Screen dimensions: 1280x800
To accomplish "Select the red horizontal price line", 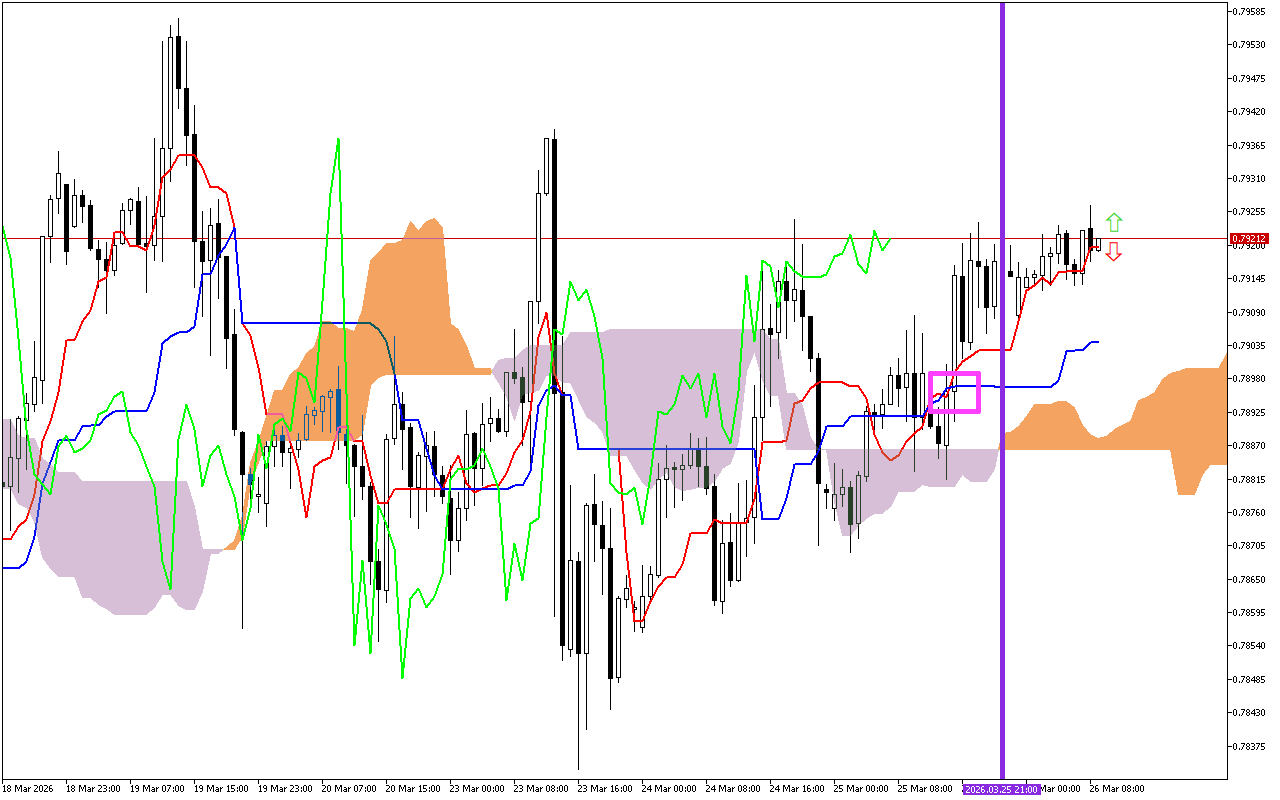I will [x=600, y=239].
